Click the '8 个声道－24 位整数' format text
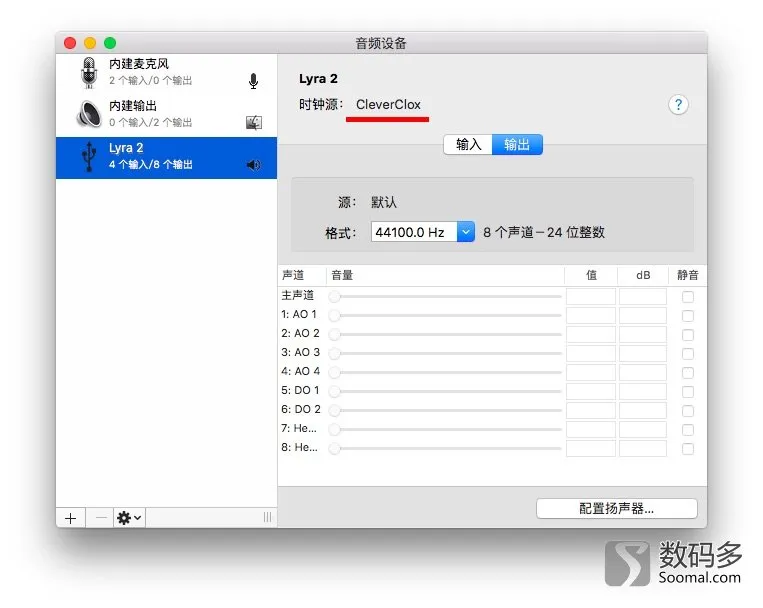The height and width of the screenshot is (608, 763). [544, 232]
